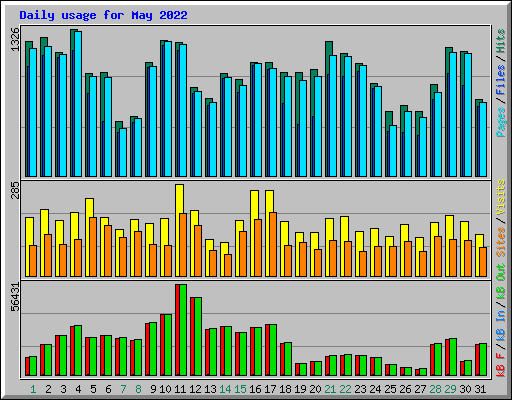Click the 'Hits' legend label
This screenshot has height=400, width=512.
coord(501,41)
